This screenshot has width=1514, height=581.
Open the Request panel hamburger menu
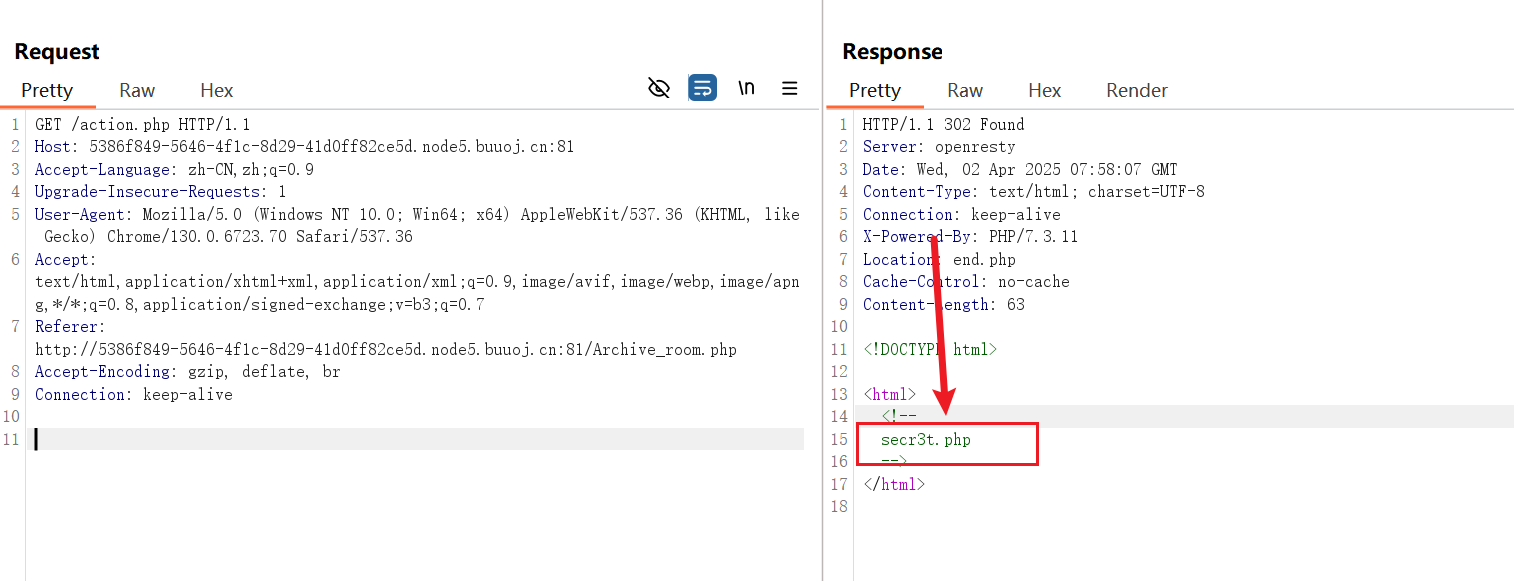pyautogui.click(x=790, y=88)
